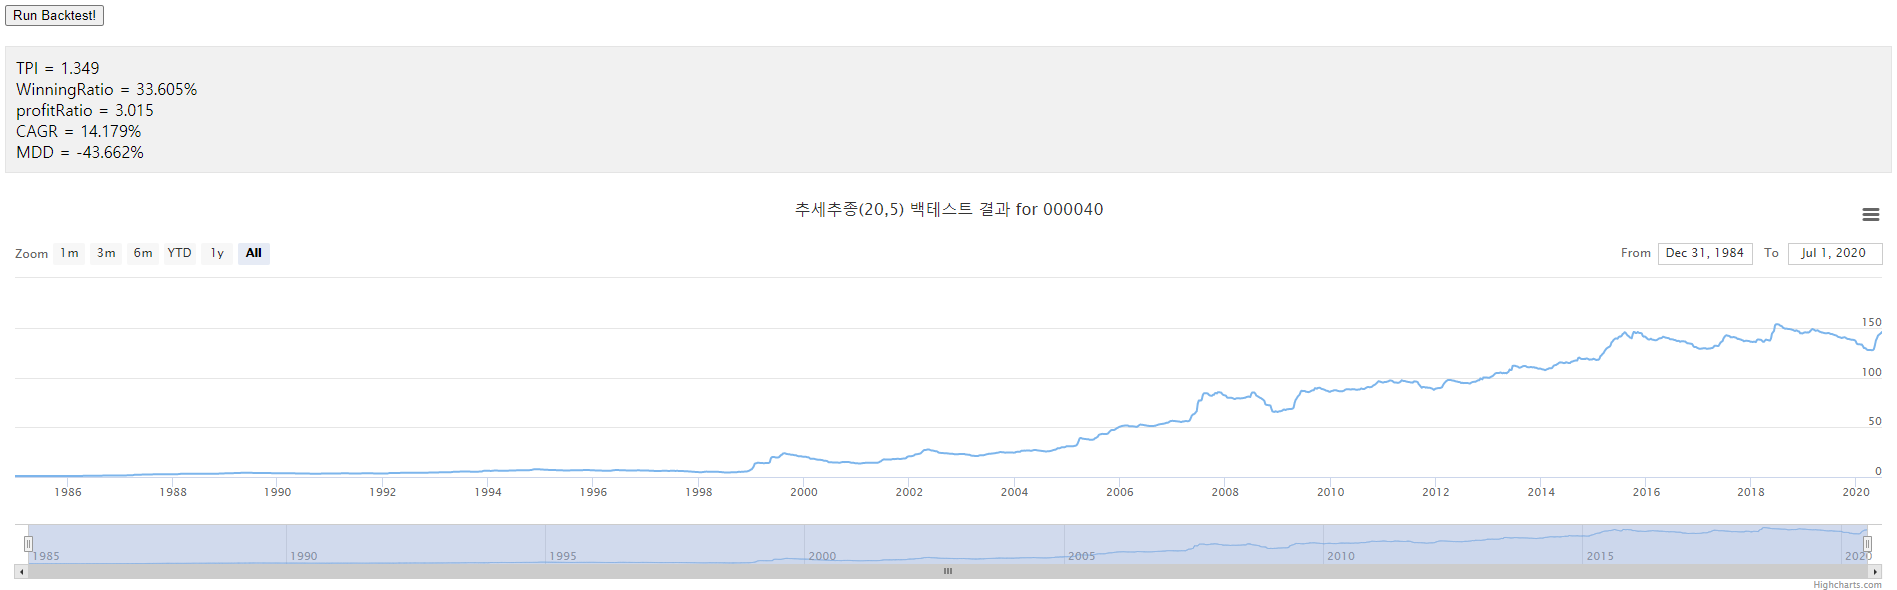Click the 150 y-axis label
The image size is (1897, 590).
point(1871,322)
